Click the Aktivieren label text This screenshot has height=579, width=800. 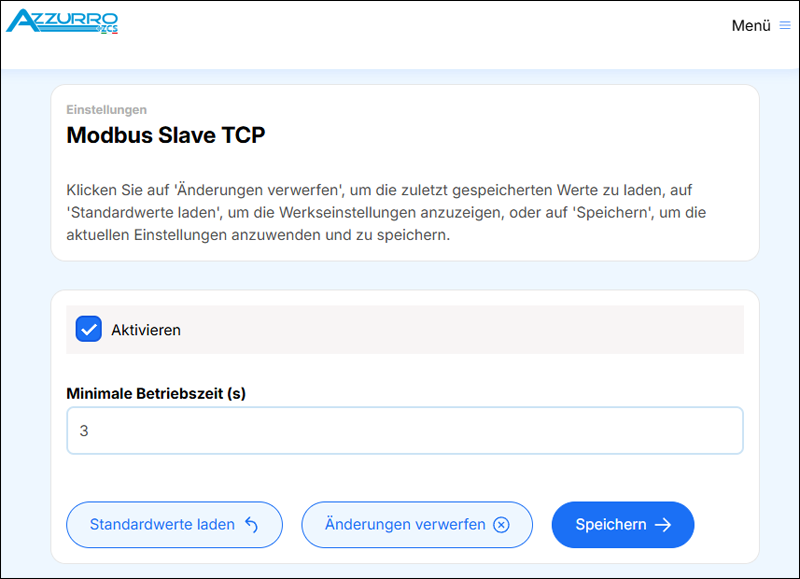tap(146, 330)
